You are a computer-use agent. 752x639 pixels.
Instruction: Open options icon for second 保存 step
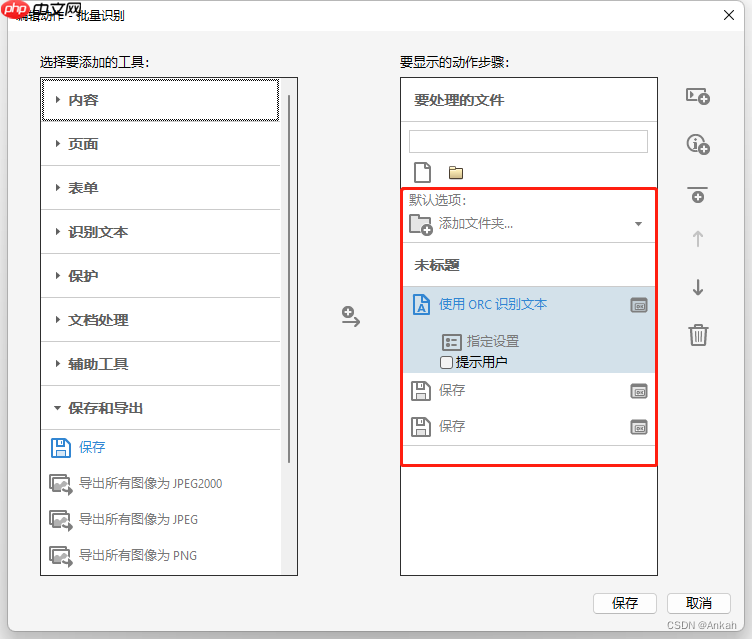(x=639, y=427)
